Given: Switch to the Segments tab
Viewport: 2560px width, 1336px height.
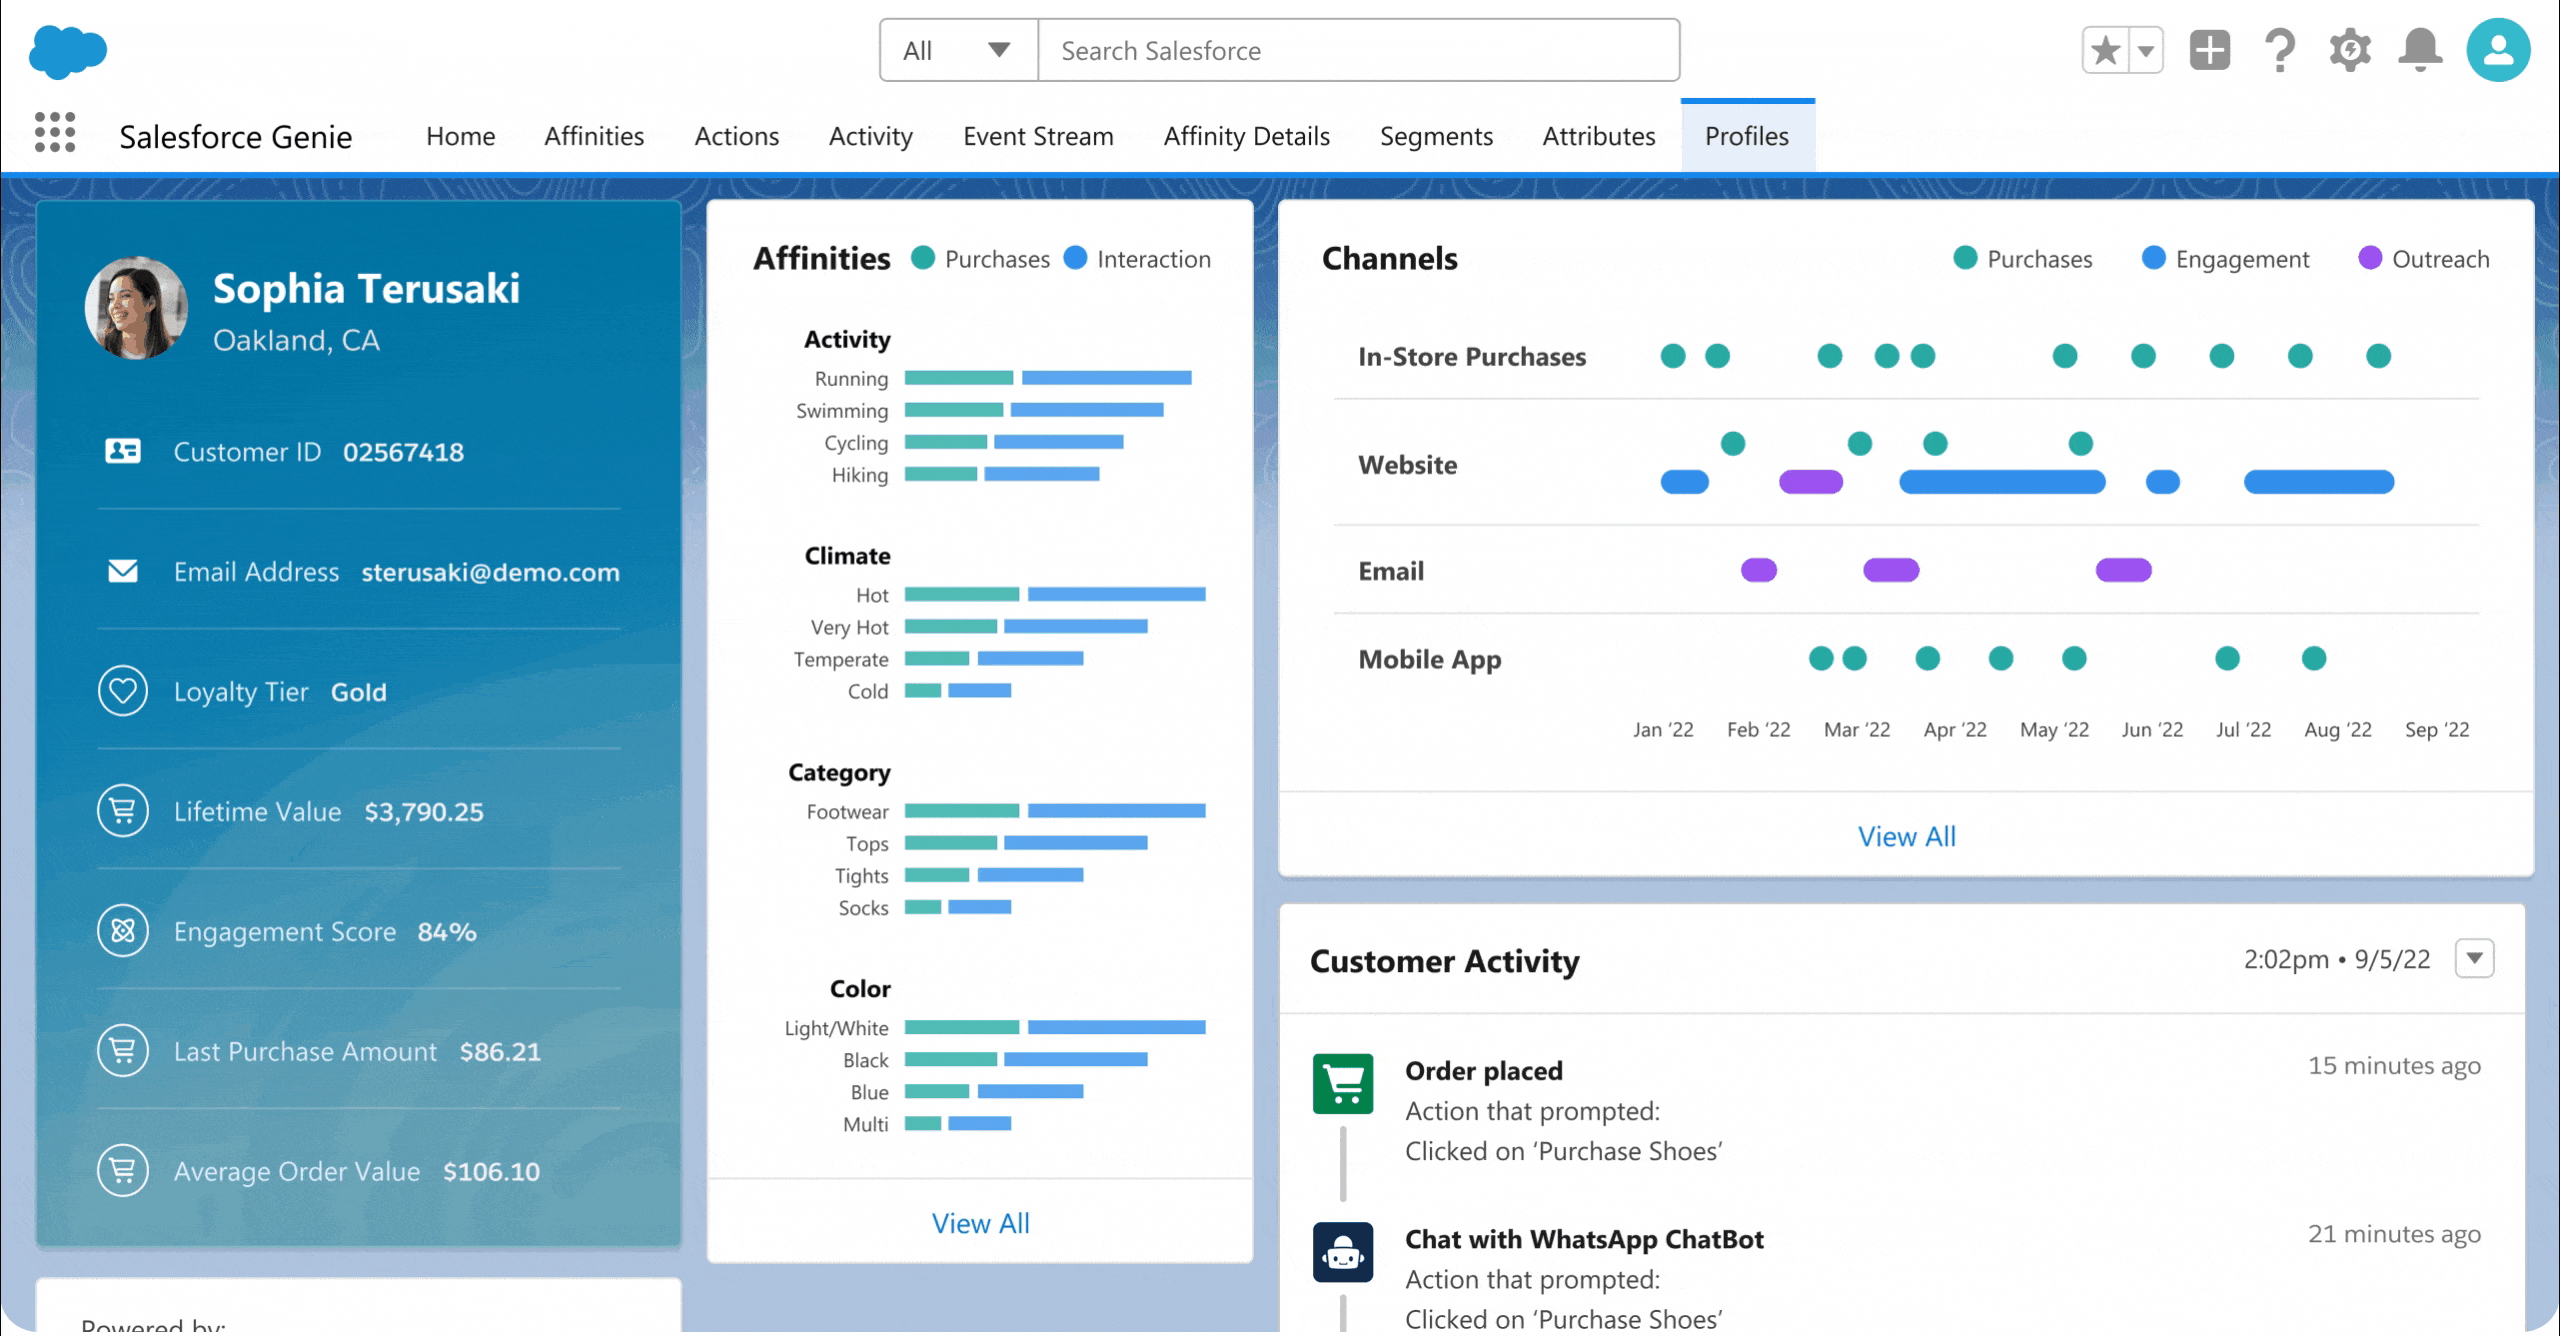Looking at the screenshot, I should pyautogui.click(x=1436, y=136).
